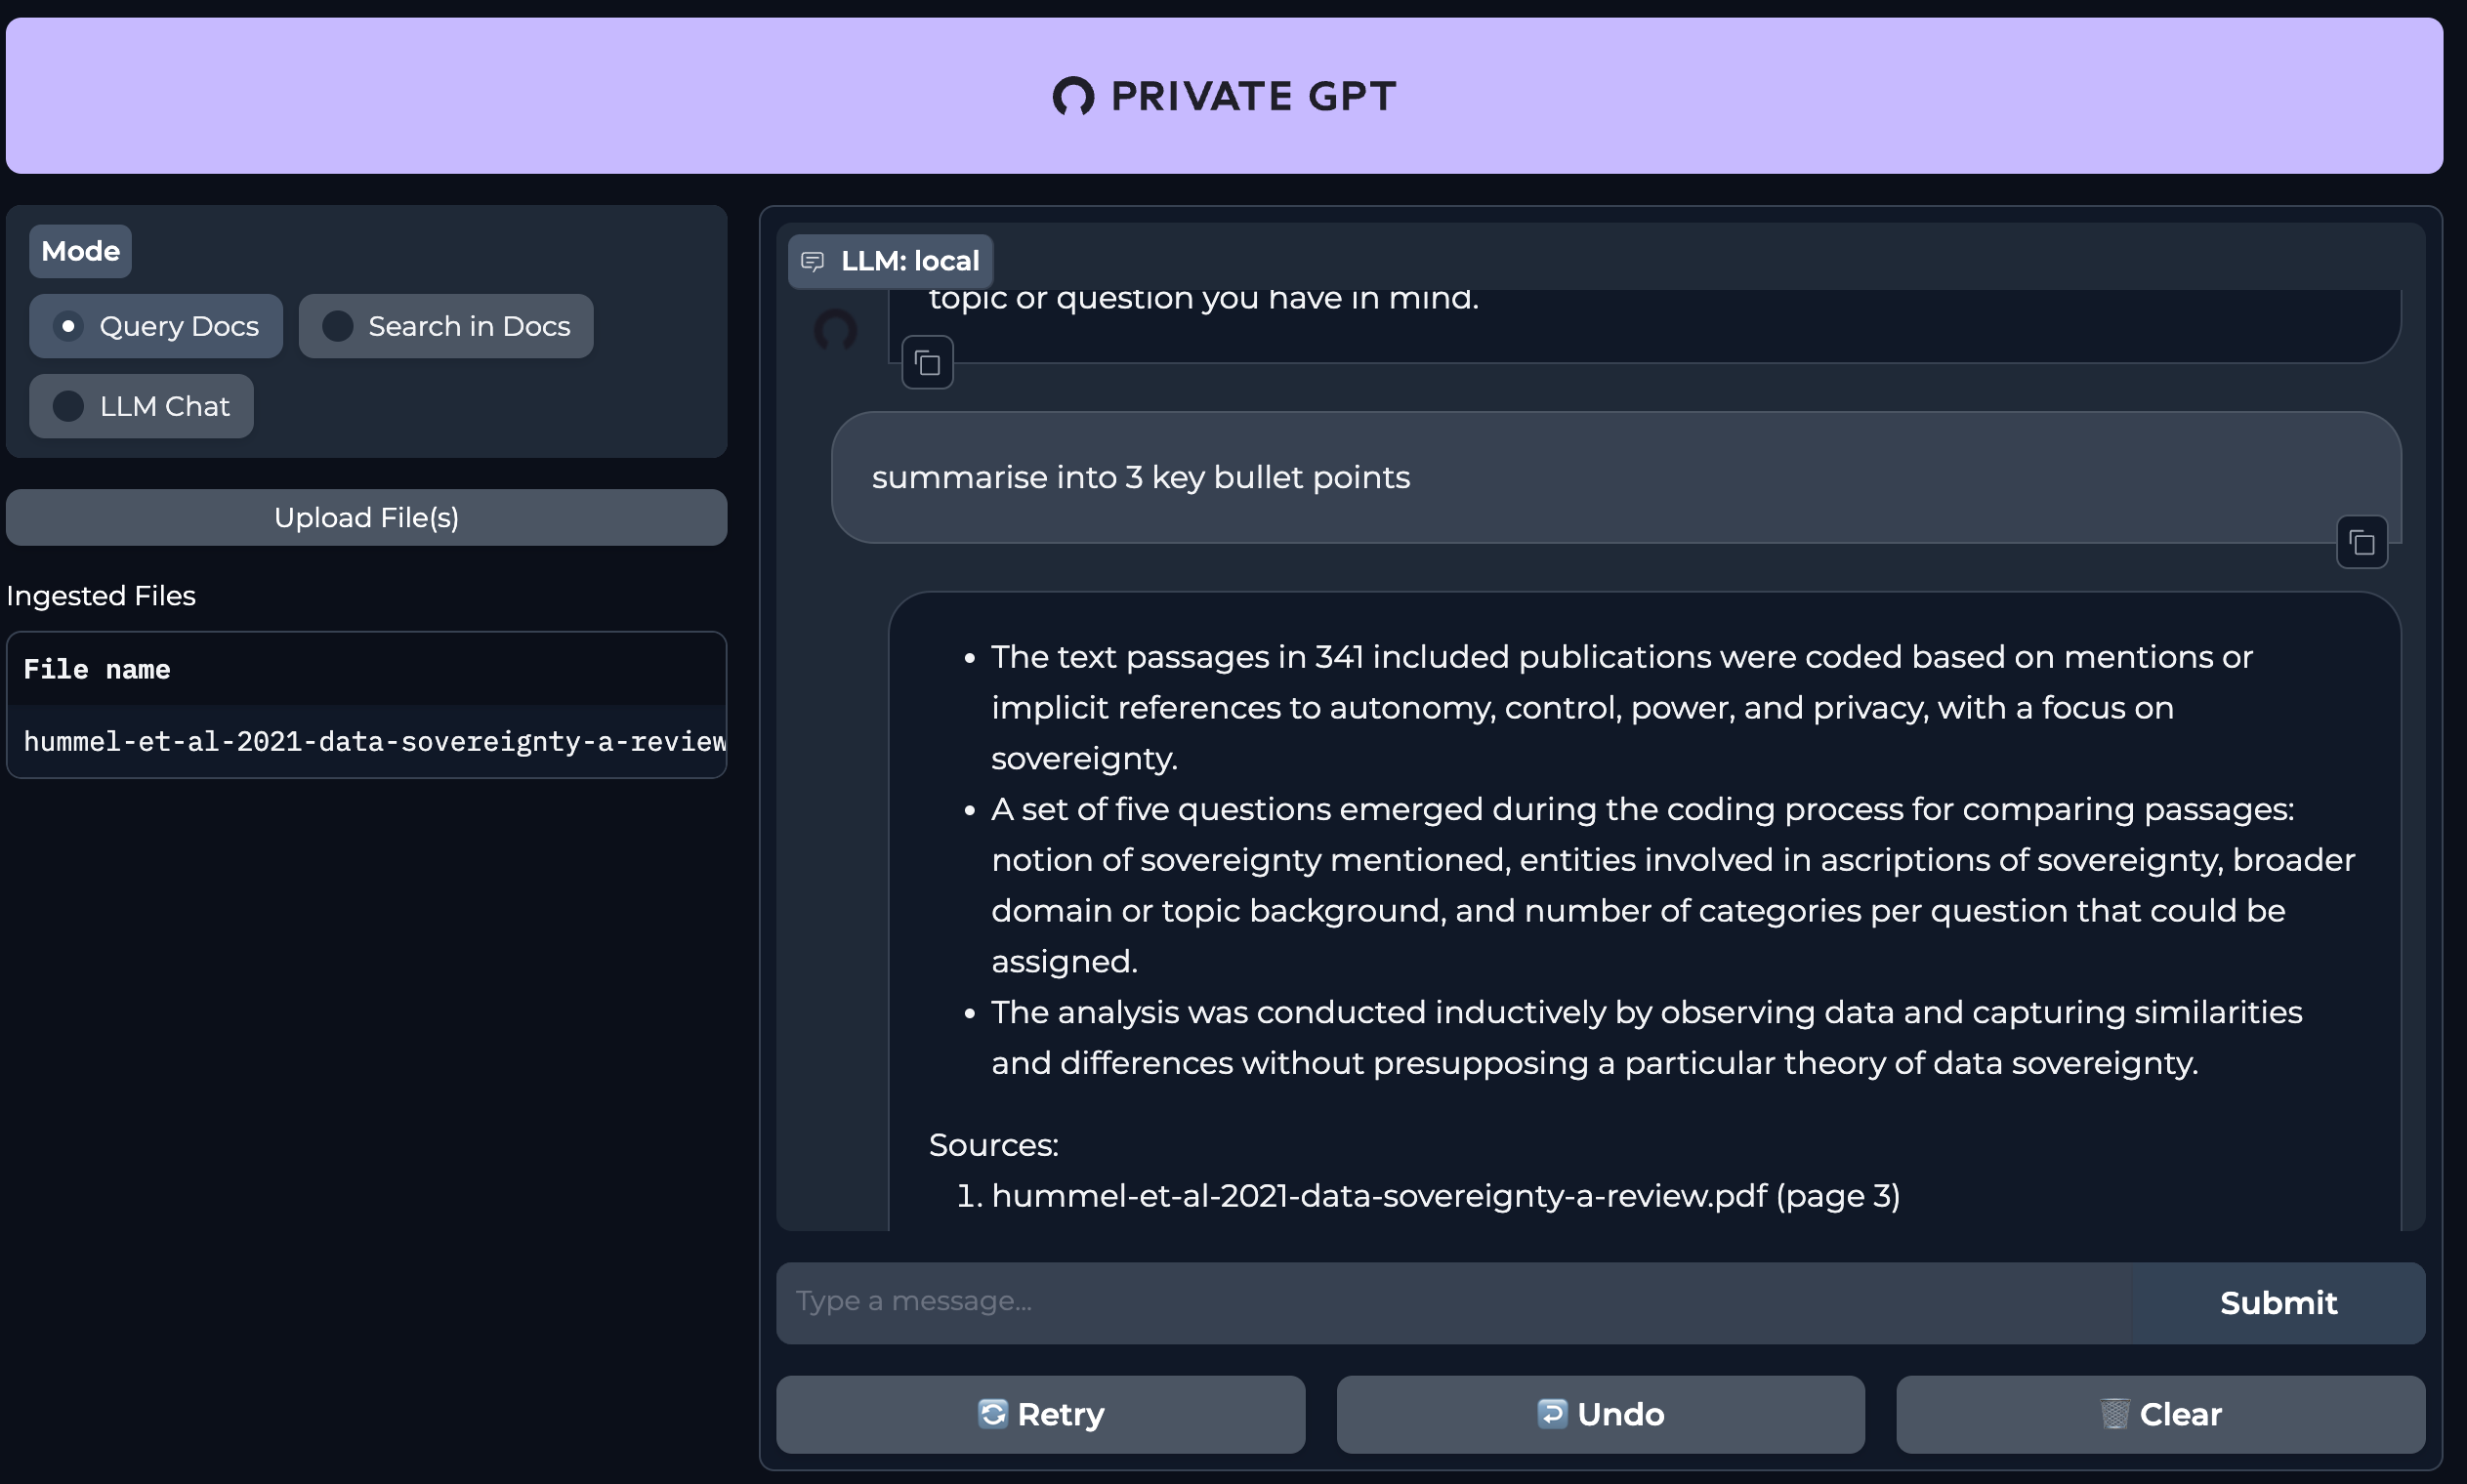This screenshot has width=2467, height=1484.
Task: Click the circular-arrow Retry icon
Action: 993,1413
